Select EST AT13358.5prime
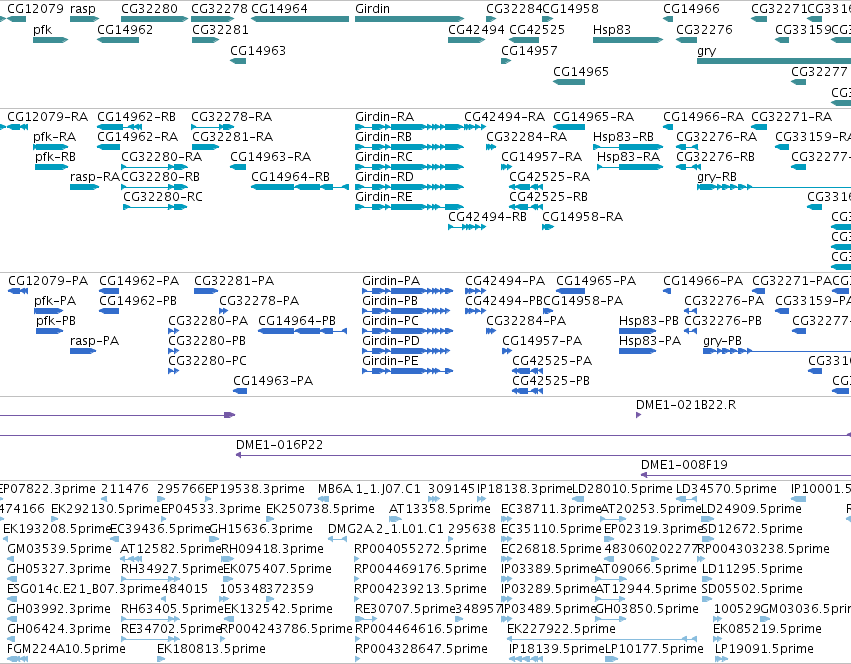The width and height of the screenshot is (851, 664). pyautogui.click(x=440, y=509)
